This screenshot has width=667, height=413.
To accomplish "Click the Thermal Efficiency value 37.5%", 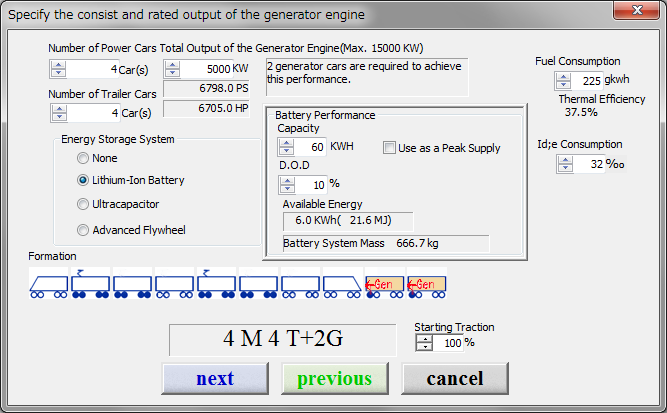I will coord(581,112).
